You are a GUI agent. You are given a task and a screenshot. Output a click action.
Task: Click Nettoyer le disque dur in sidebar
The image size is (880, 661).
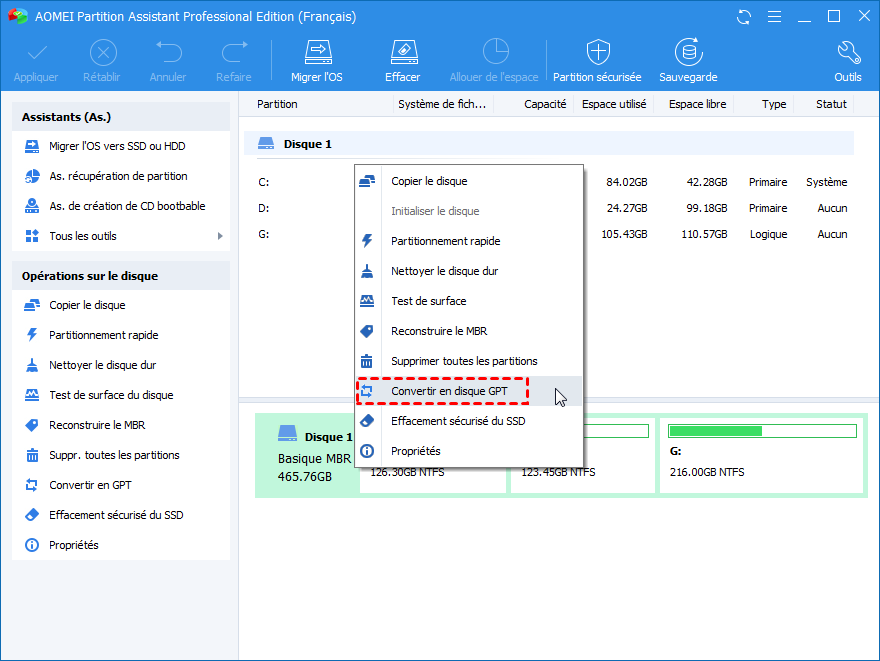[x=121, y=365]
